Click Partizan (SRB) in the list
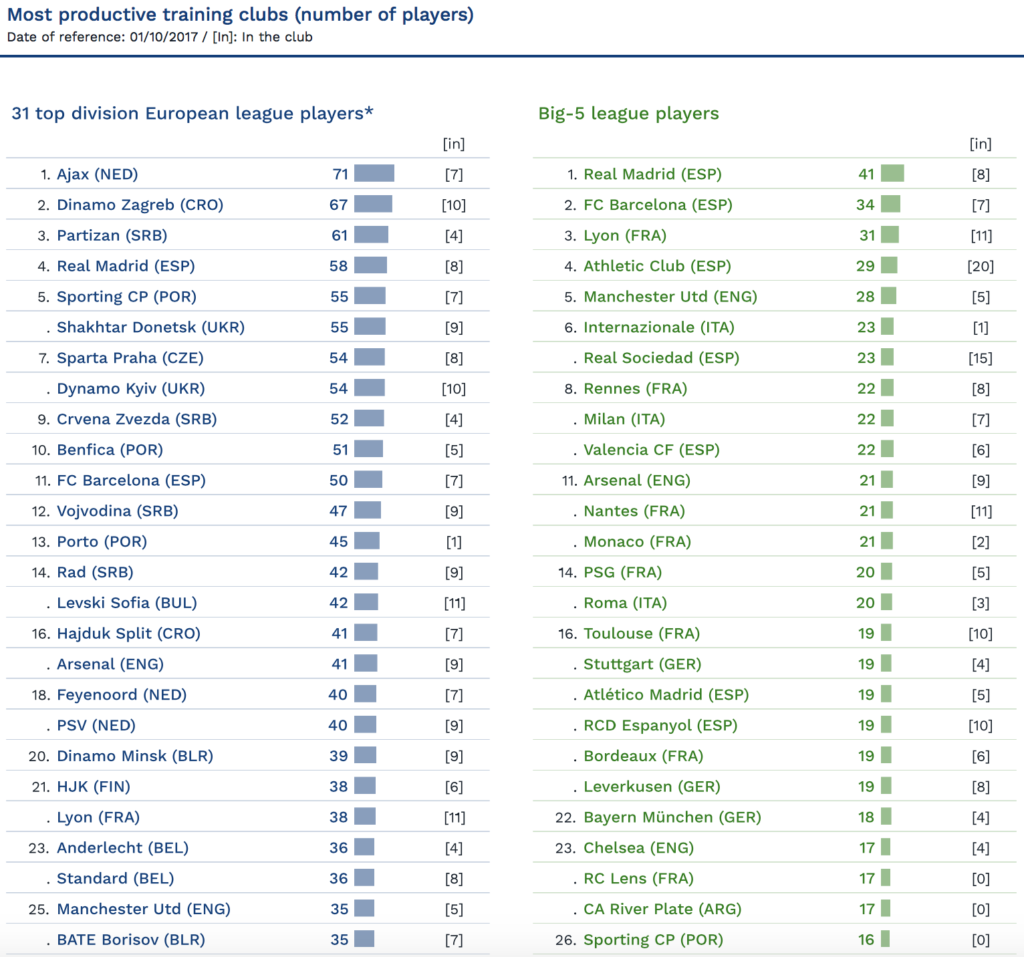This screenshot has height=957, width=1024. coord(112,236)
